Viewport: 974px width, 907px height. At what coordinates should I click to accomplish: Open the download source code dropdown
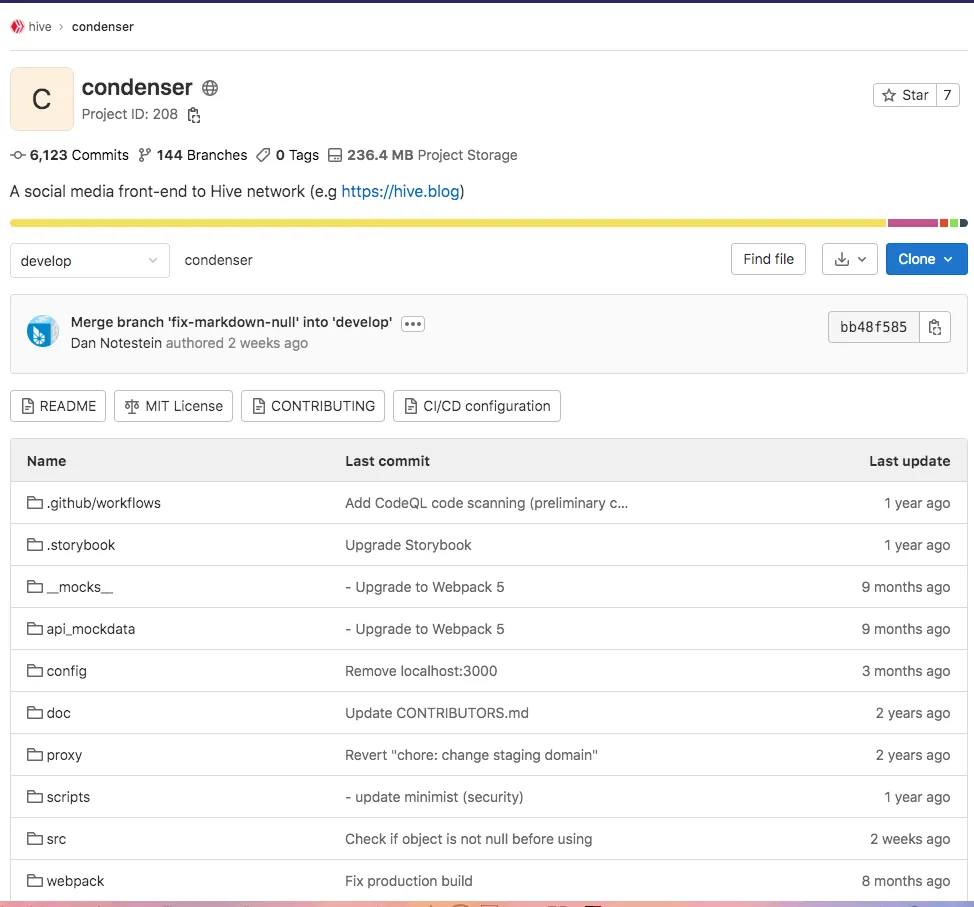click(850, 259)
